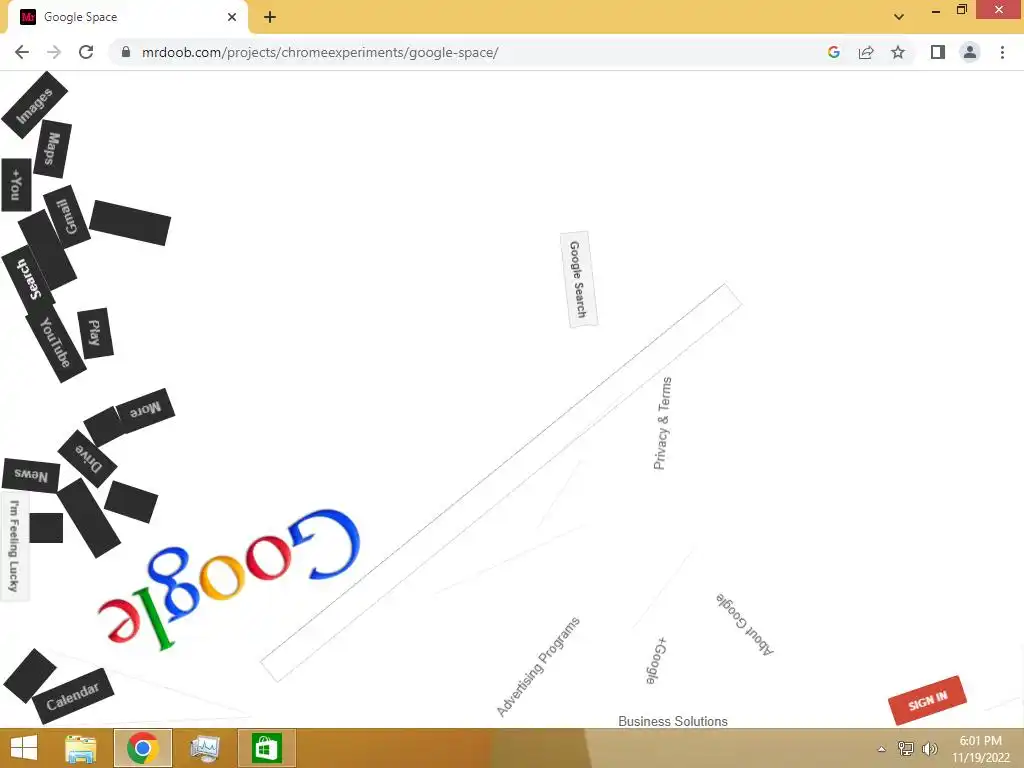Click the floating Maps menu item
The image size is (1024, 768).
[x=52, y=149]
